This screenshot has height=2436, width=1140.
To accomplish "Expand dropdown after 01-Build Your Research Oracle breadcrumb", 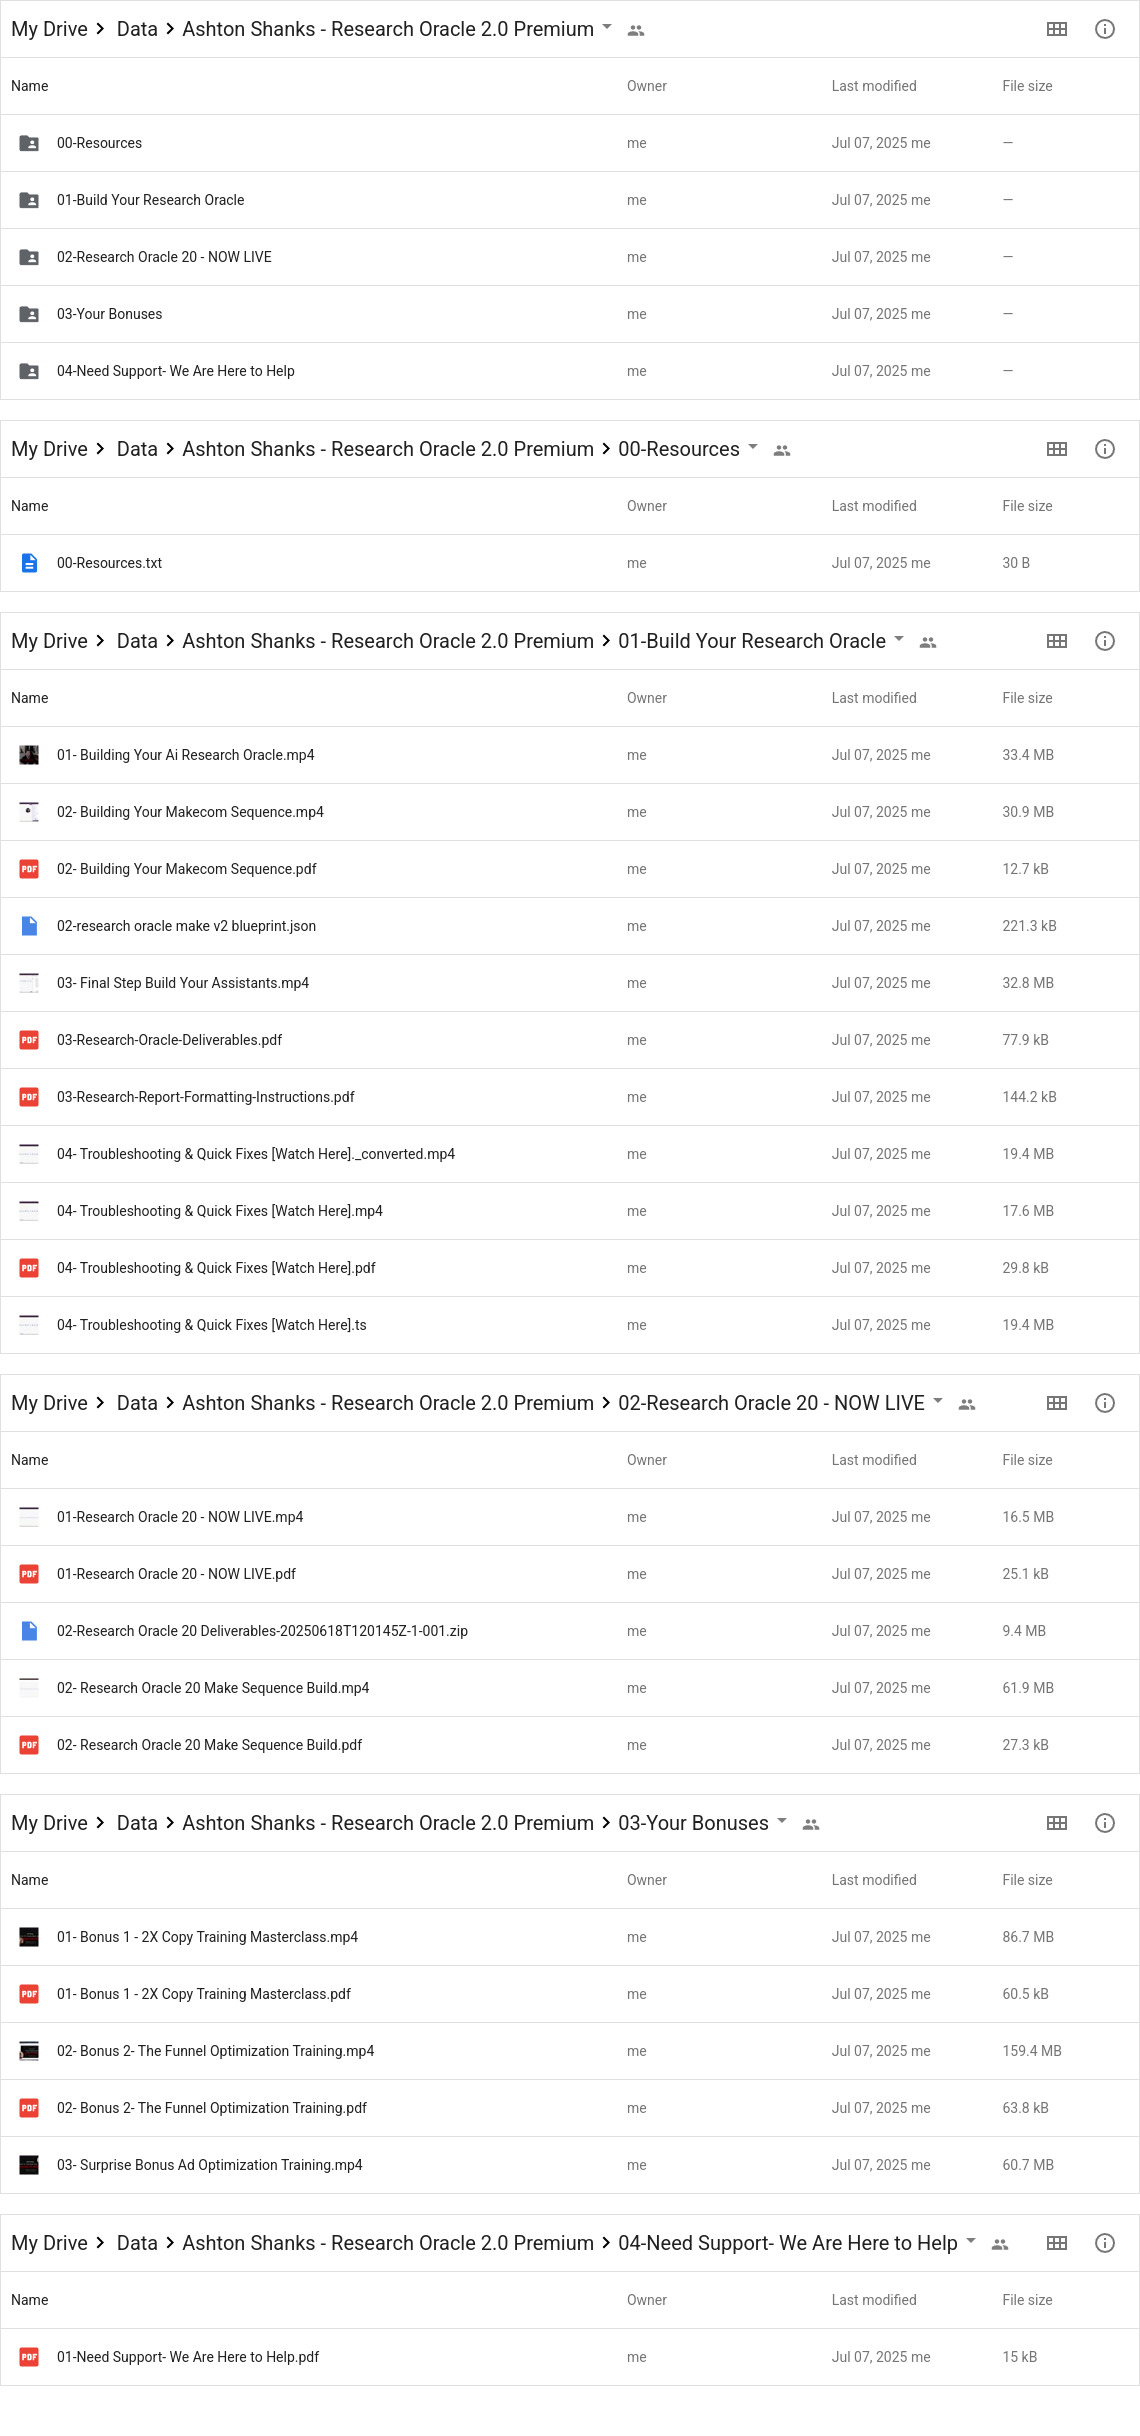I will pos(899,639).
